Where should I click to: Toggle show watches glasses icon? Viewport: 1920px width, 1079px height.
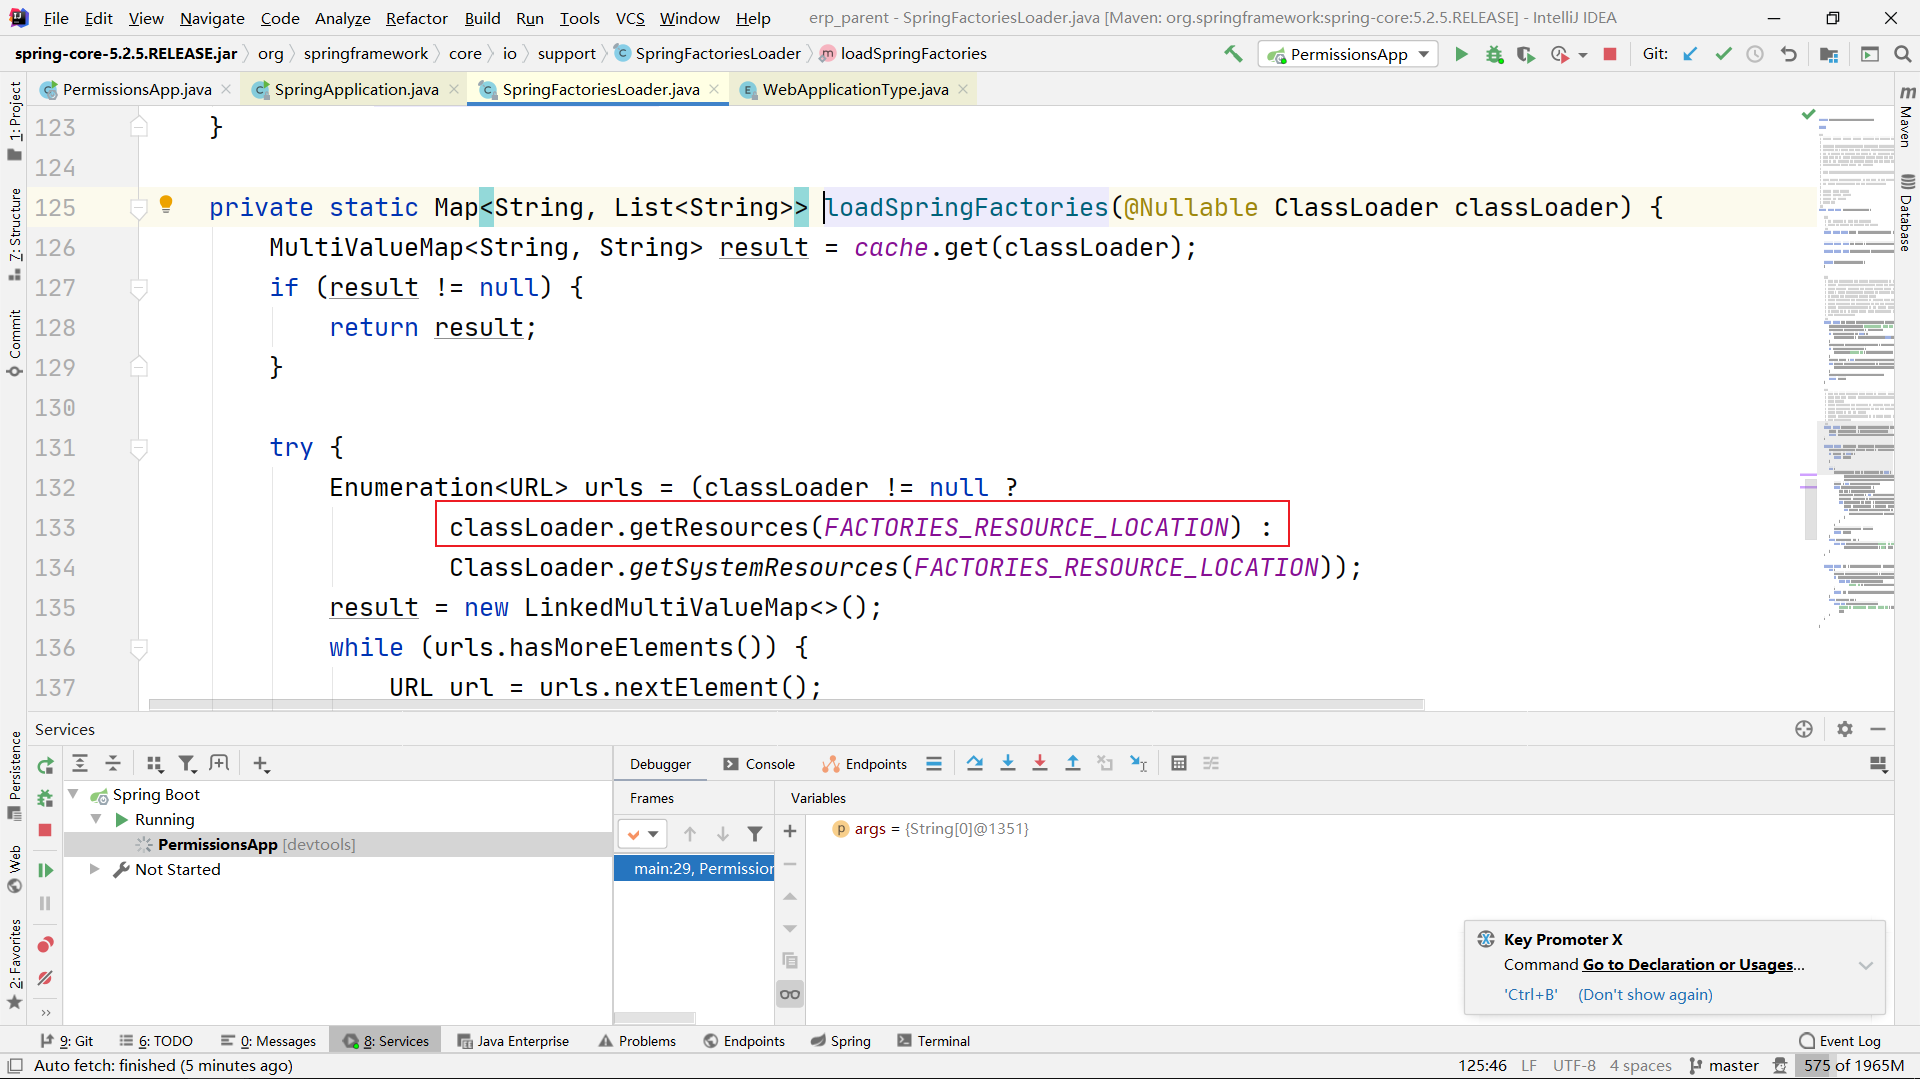pyautogui.click(x=790, y=994)
